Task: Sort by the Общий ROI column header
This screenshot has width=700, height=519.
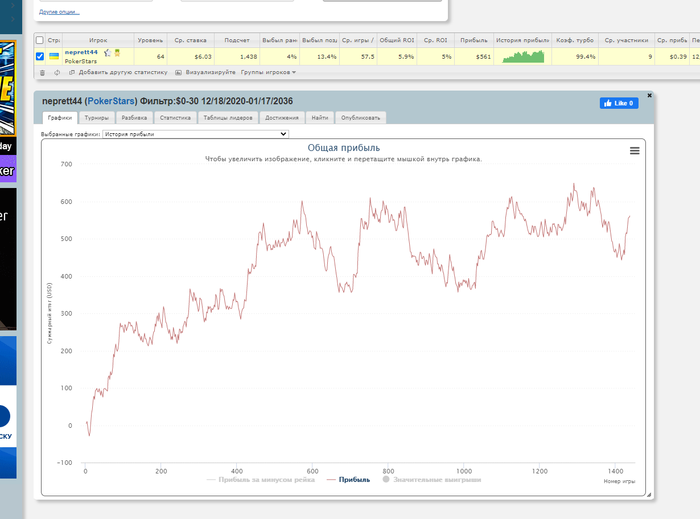Action: (397, 40)
